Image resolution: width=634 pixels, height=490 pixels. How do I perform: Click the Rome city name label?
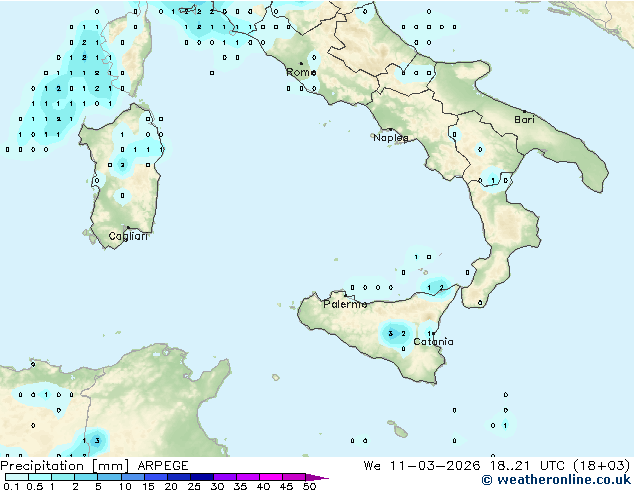[301, 73]
